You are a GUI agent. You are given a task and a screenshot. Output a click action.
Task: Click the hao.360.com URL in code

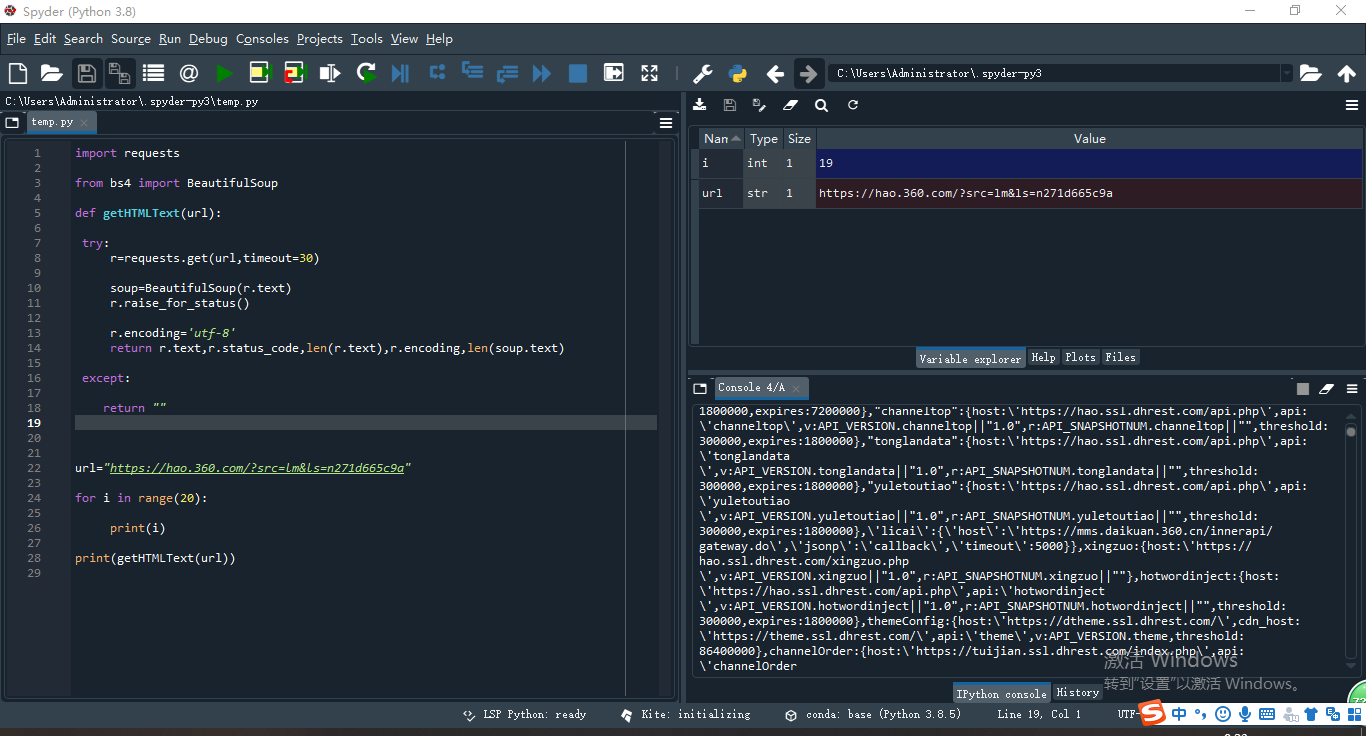256,468
